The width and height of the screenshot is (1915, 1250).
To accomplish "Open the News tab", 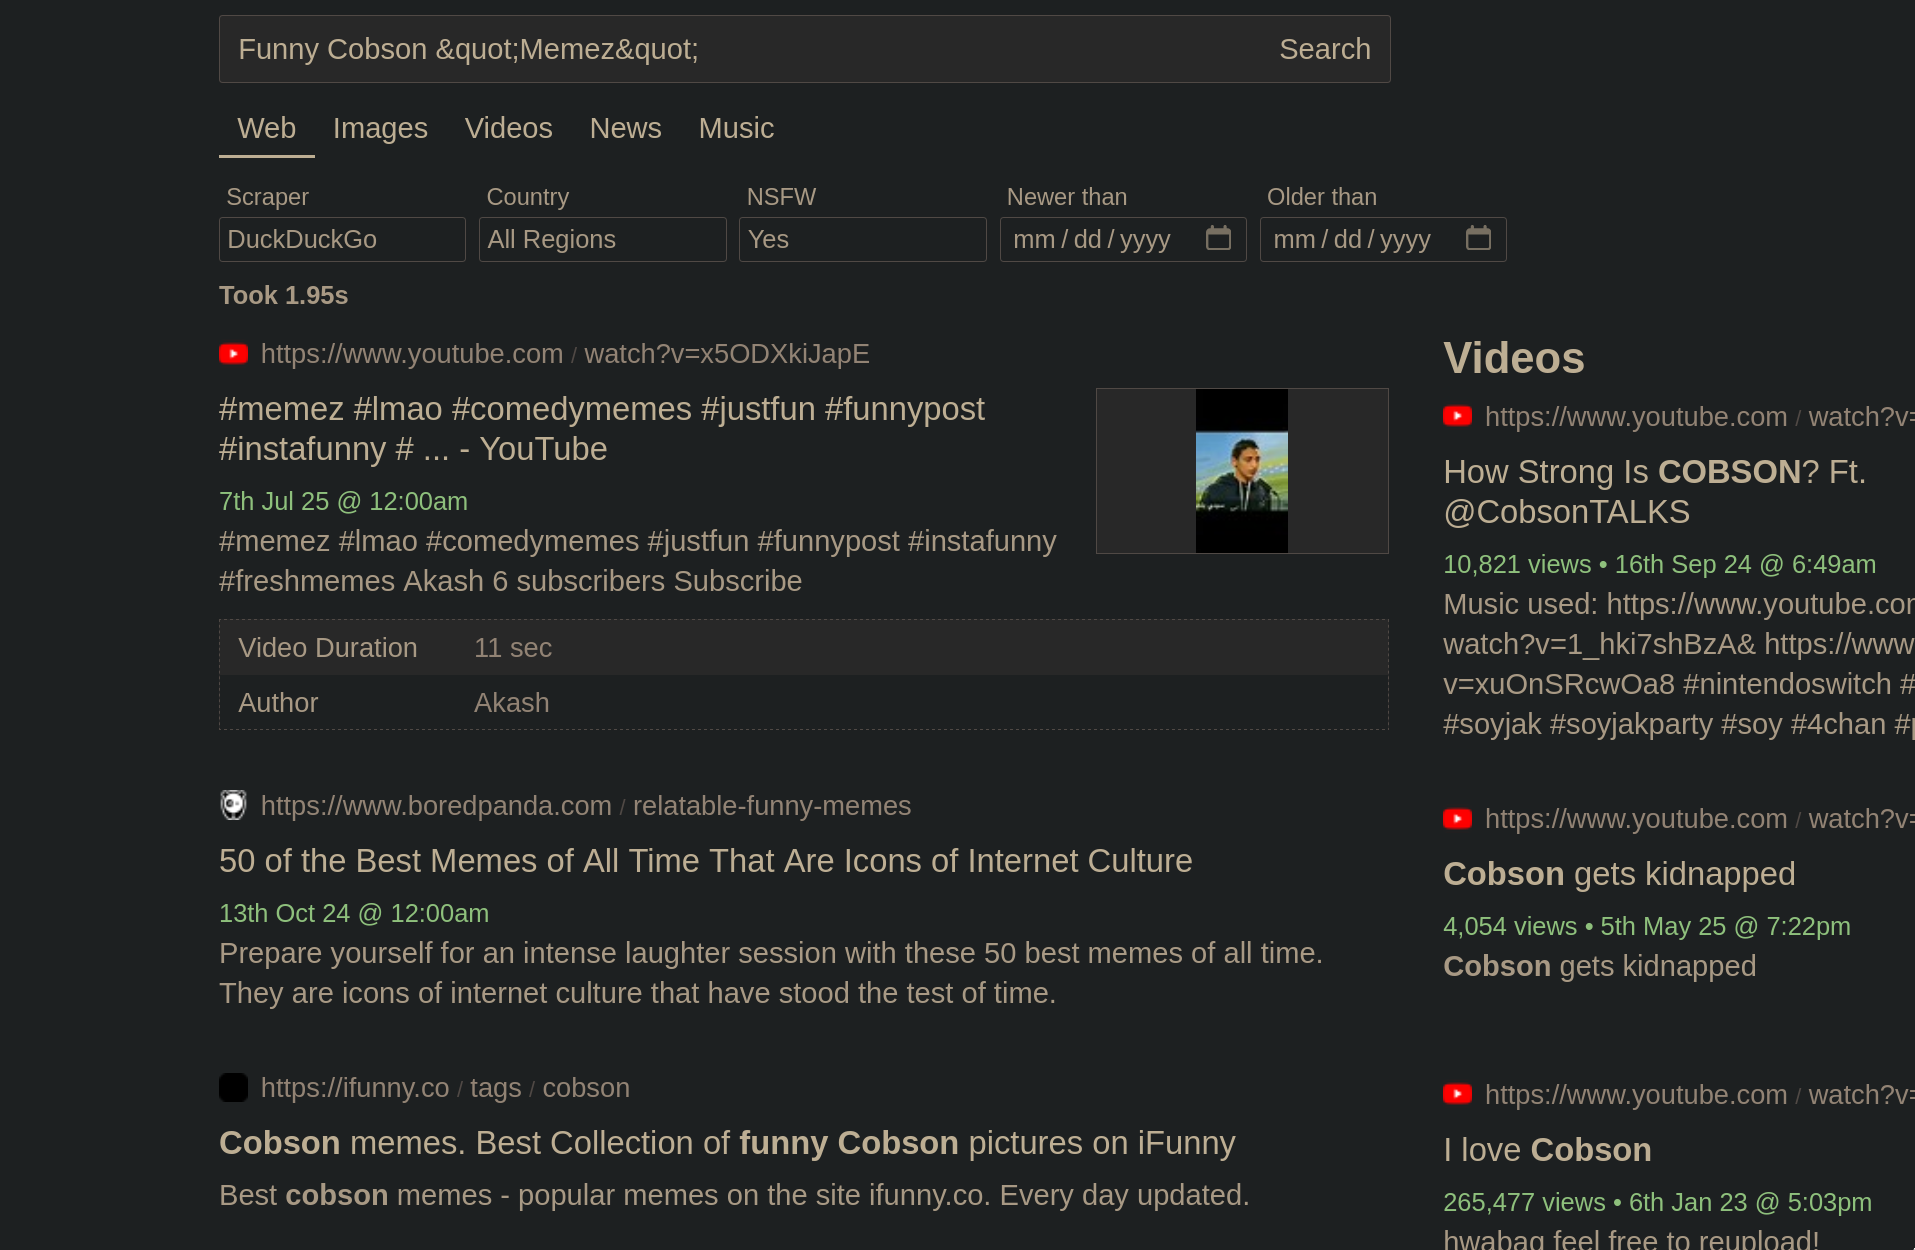I will click(625, 128).
